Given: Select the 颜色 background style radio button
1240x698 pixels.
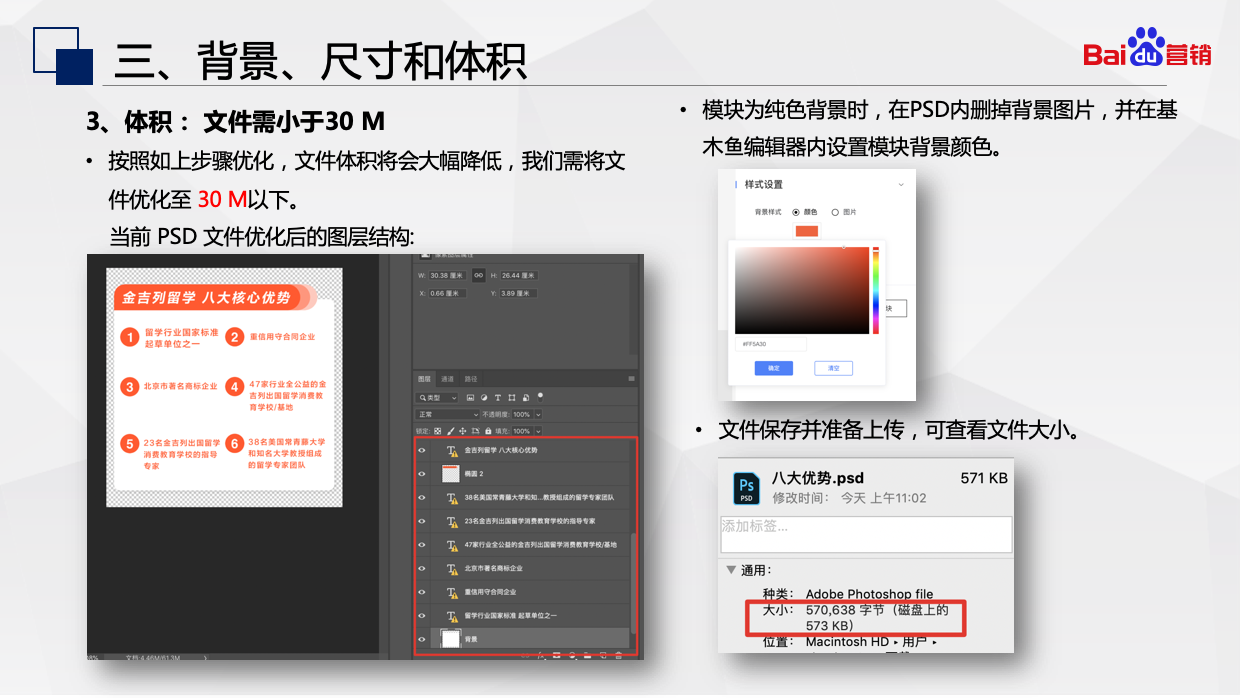Looking at the screenshot, I should 796,212.
